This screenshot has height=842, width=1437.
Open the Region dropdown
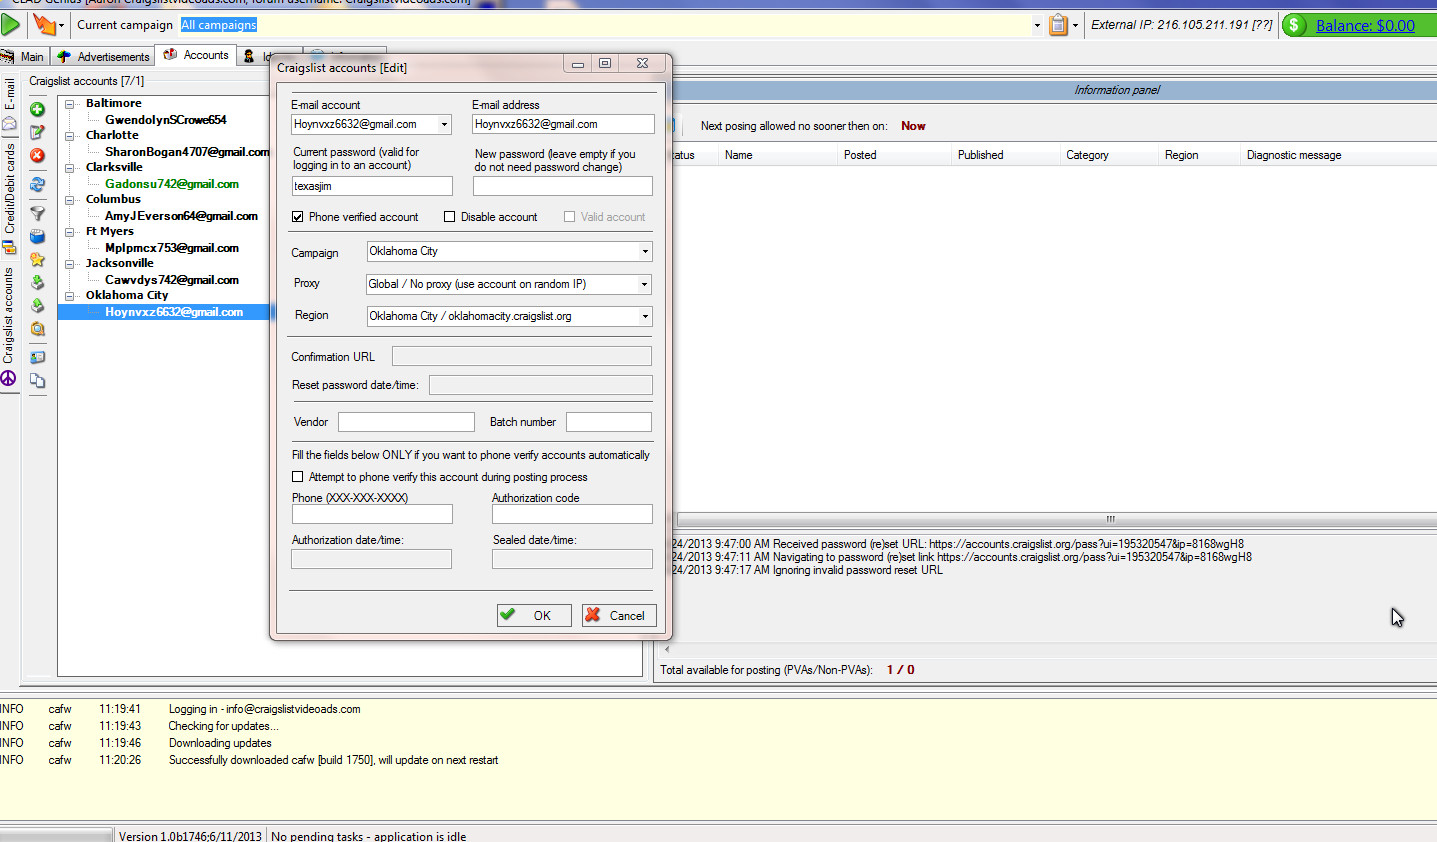coord(645,316)
